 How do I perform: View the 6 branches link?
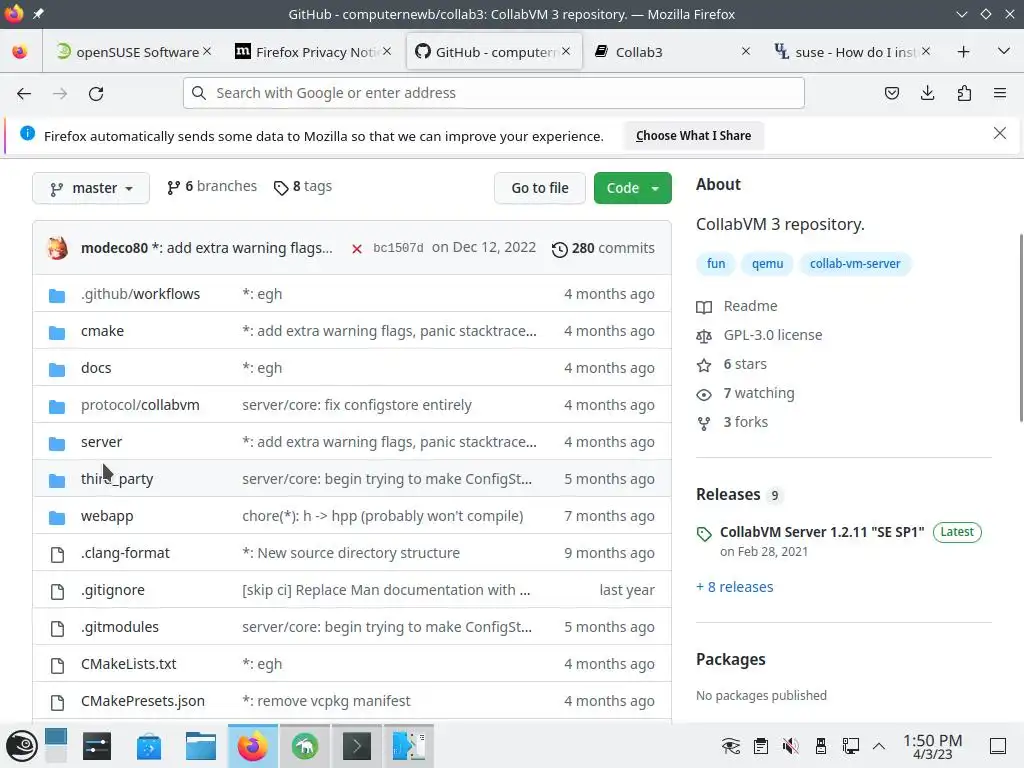click(212, 187)
